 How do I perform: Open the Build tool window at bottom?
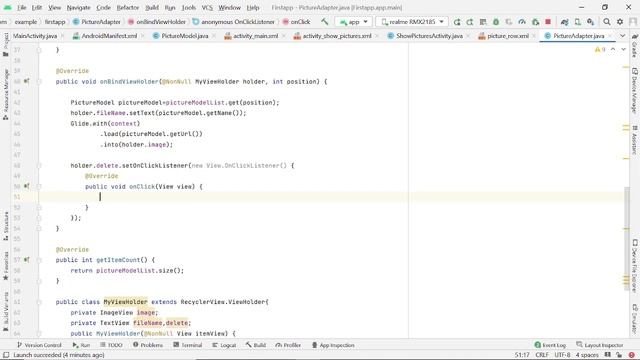click(256, 345)
